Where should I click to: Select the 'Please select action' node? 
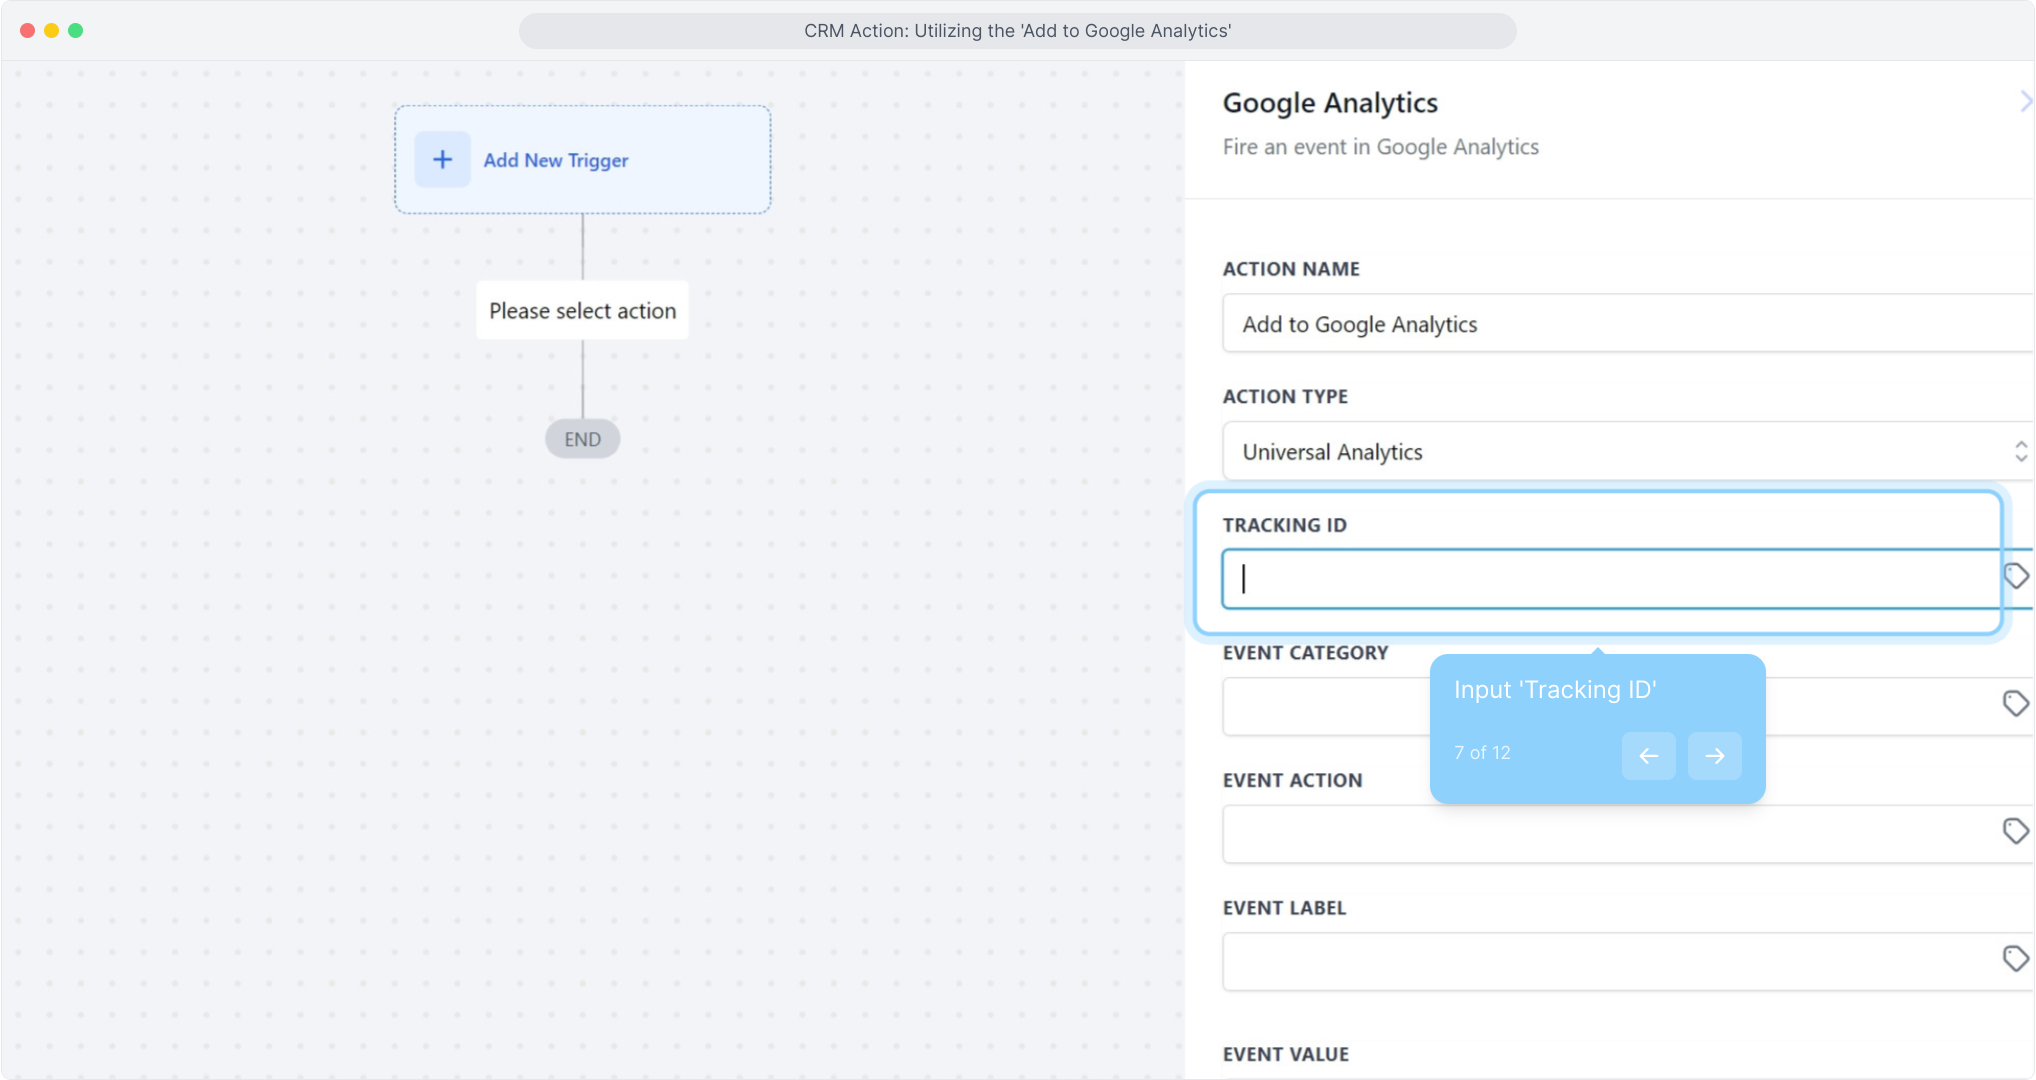coord(582,311)
